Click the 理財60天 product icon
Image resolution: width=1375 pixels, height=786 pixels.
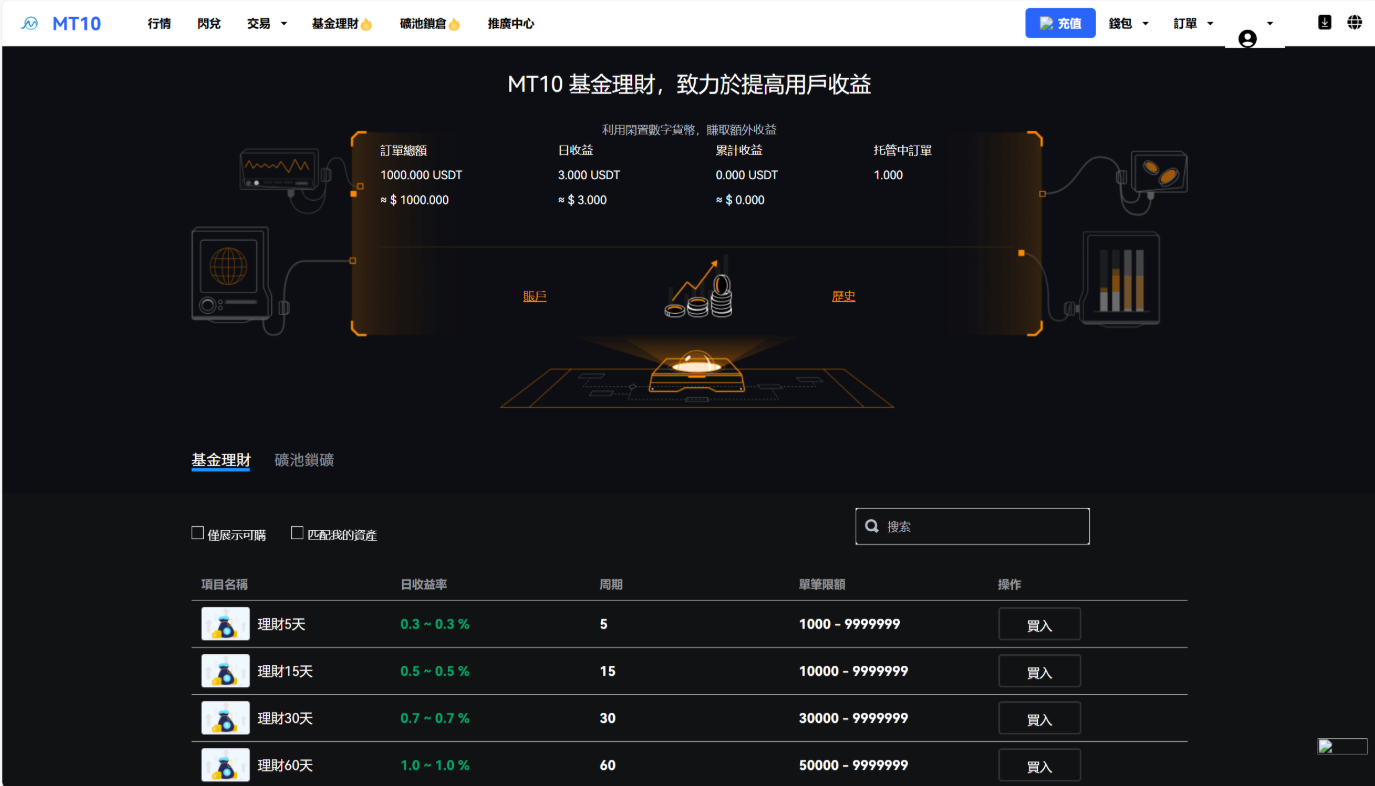(225, 765)
